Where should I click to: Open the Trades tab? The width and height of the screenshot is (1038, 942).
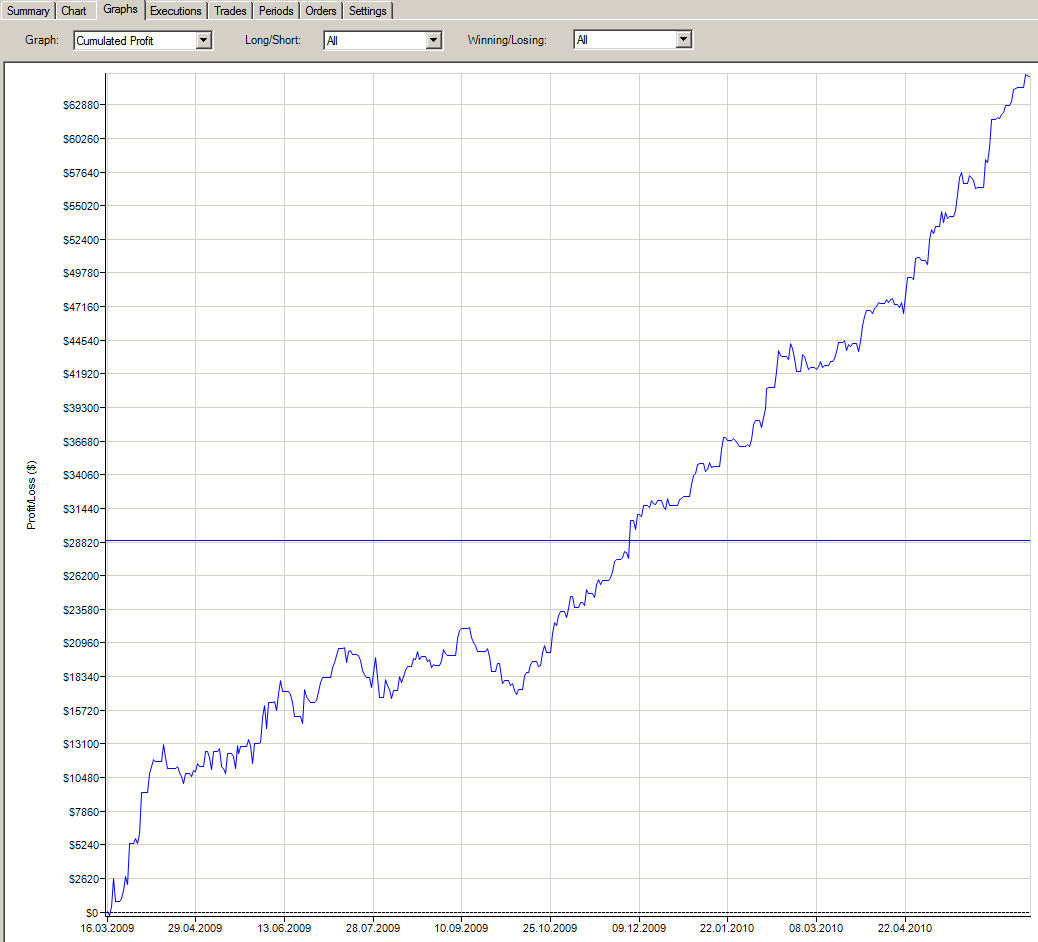coord(230,11)
